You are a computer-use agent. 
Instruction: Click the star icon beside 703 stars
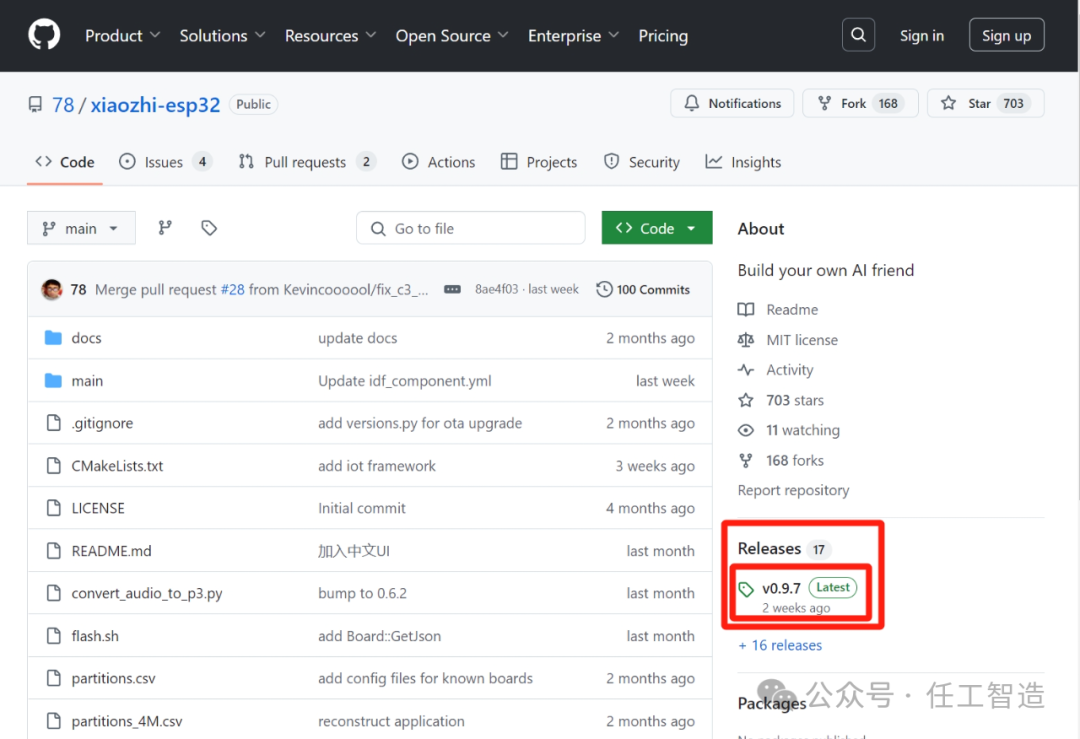click(746, 400)
